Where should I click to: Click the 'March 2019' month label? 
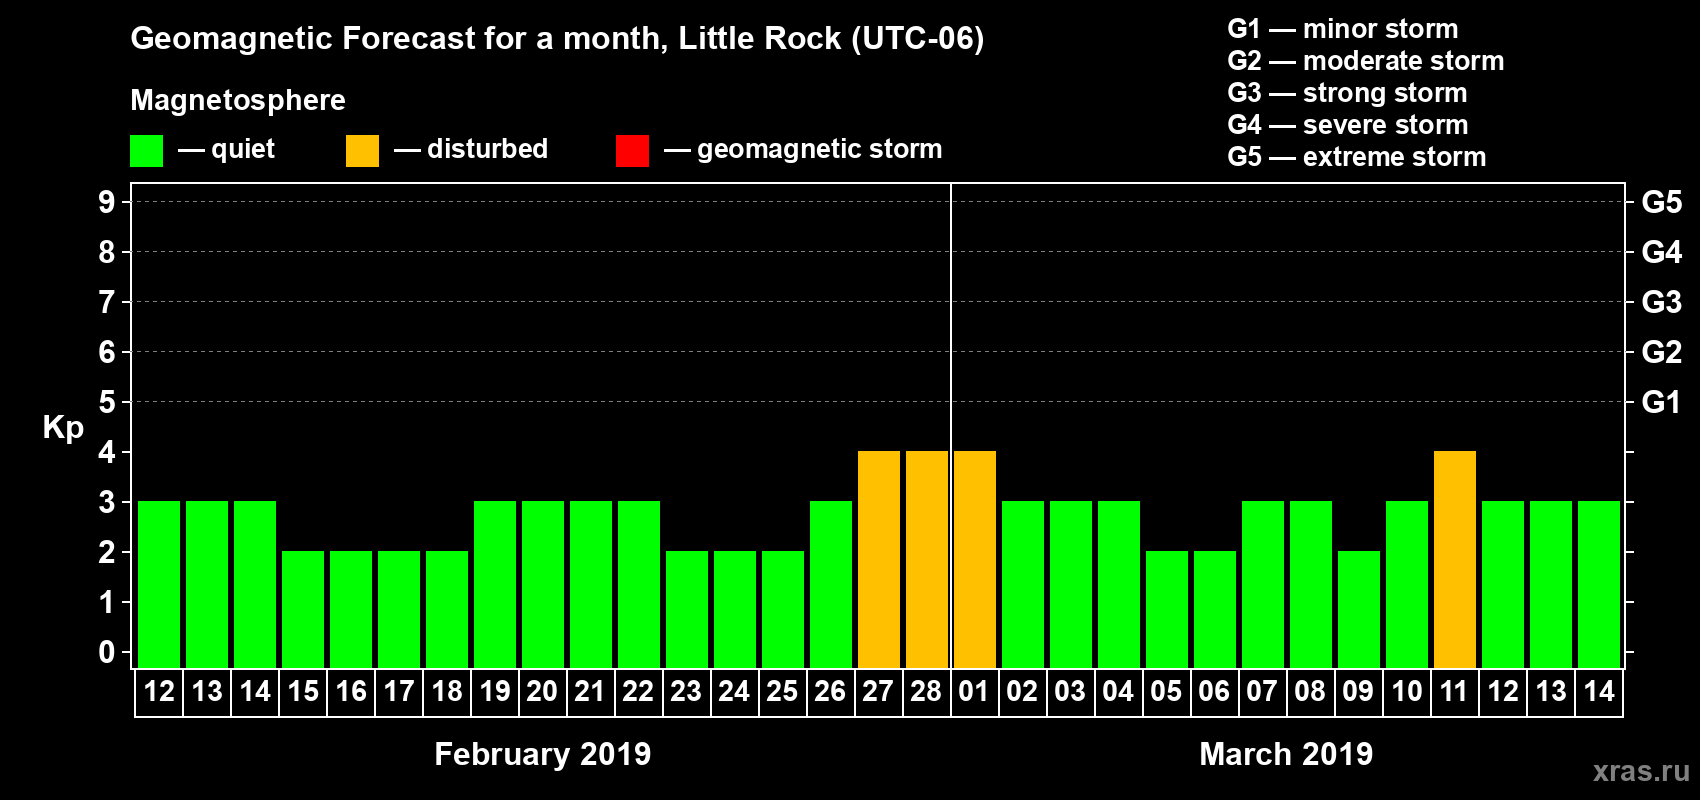coord(1286,754)
